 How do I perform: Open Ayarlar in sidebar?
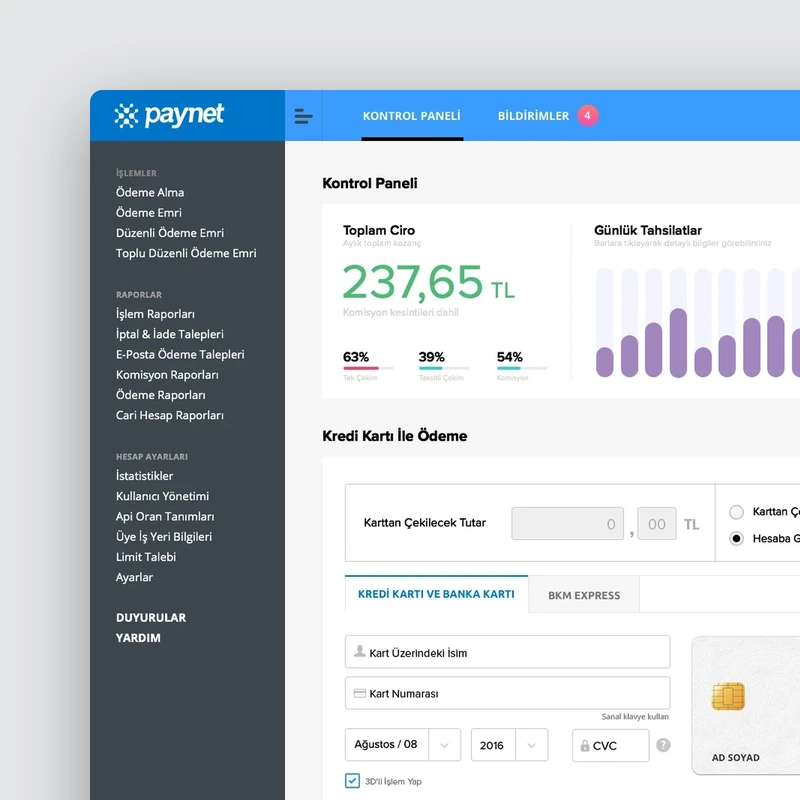click(x=134, y=577)
